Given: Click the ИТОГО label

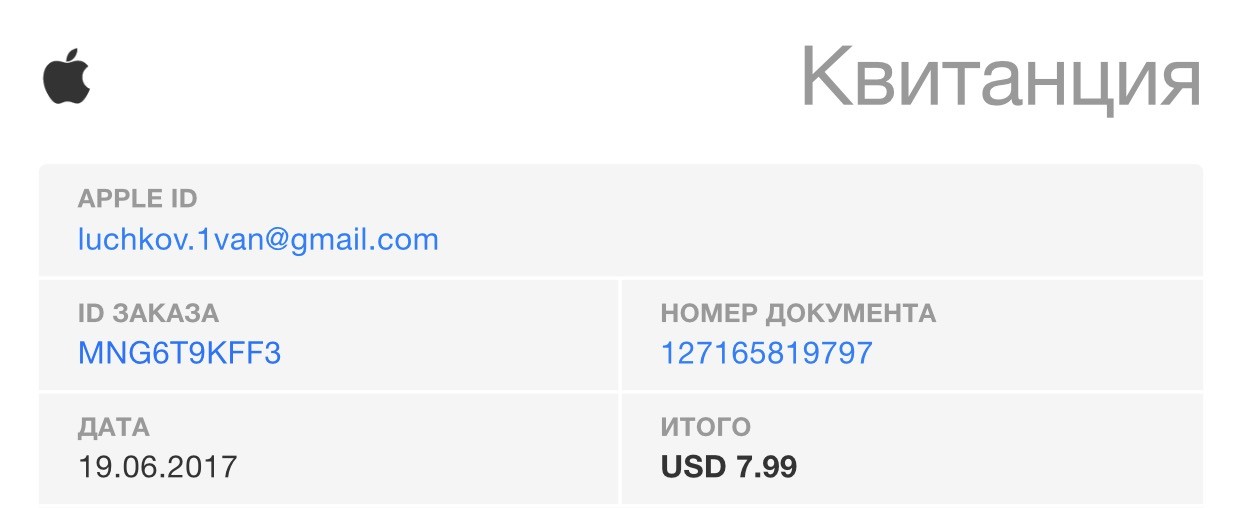Looking at the screenshot, I should tap(705, 427).
